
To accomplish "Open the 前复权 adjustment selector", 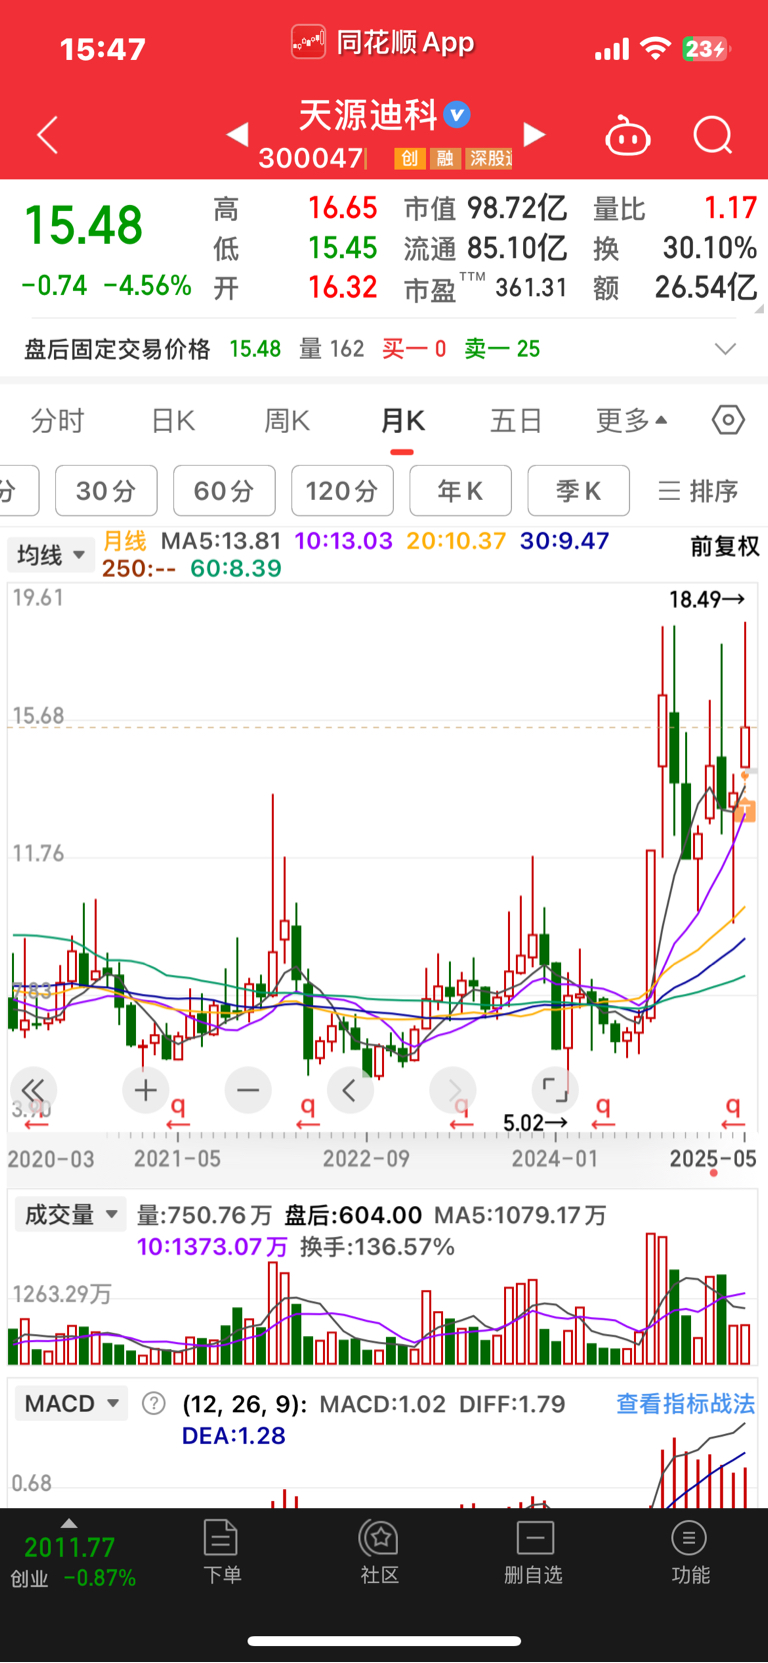I will 725,546.
